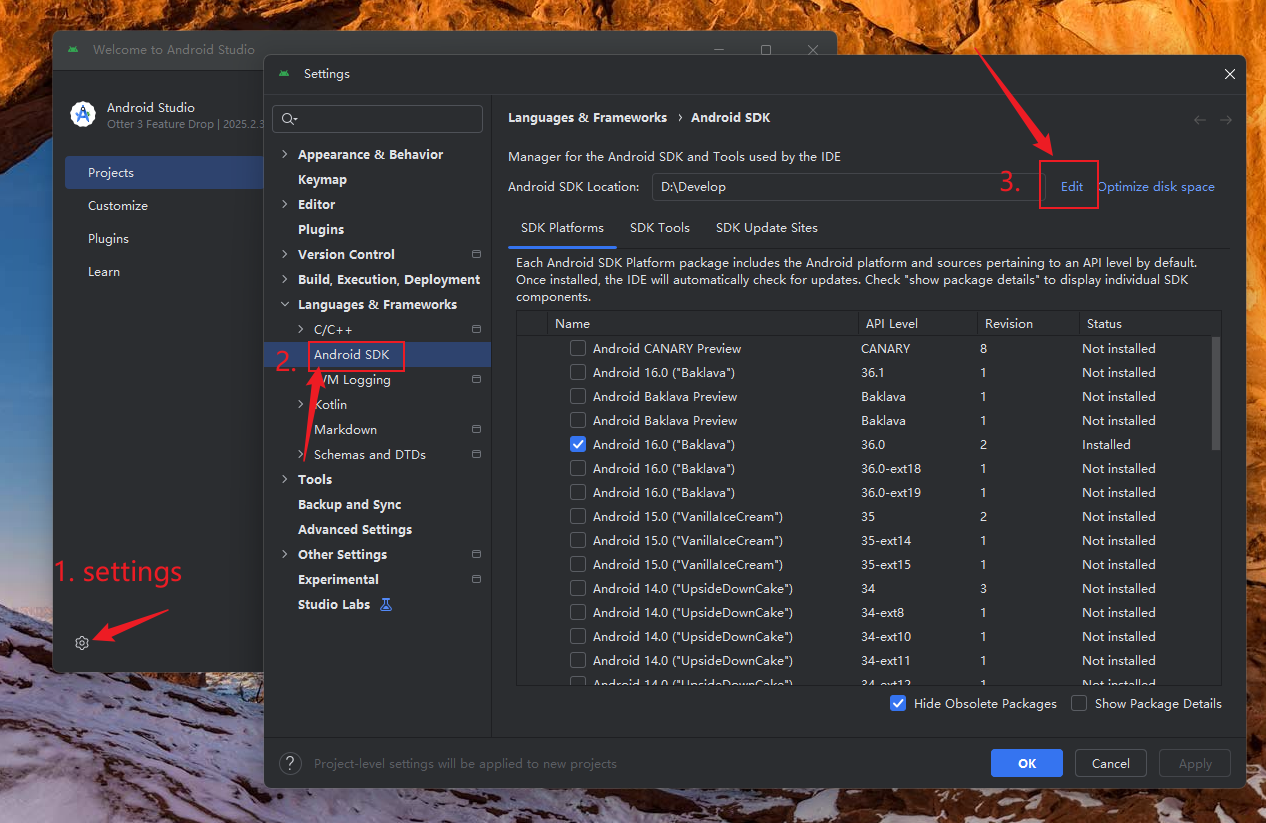Click the Apply button
The width and height of the screenshot is (1266, 823).
pos(1195,763)
